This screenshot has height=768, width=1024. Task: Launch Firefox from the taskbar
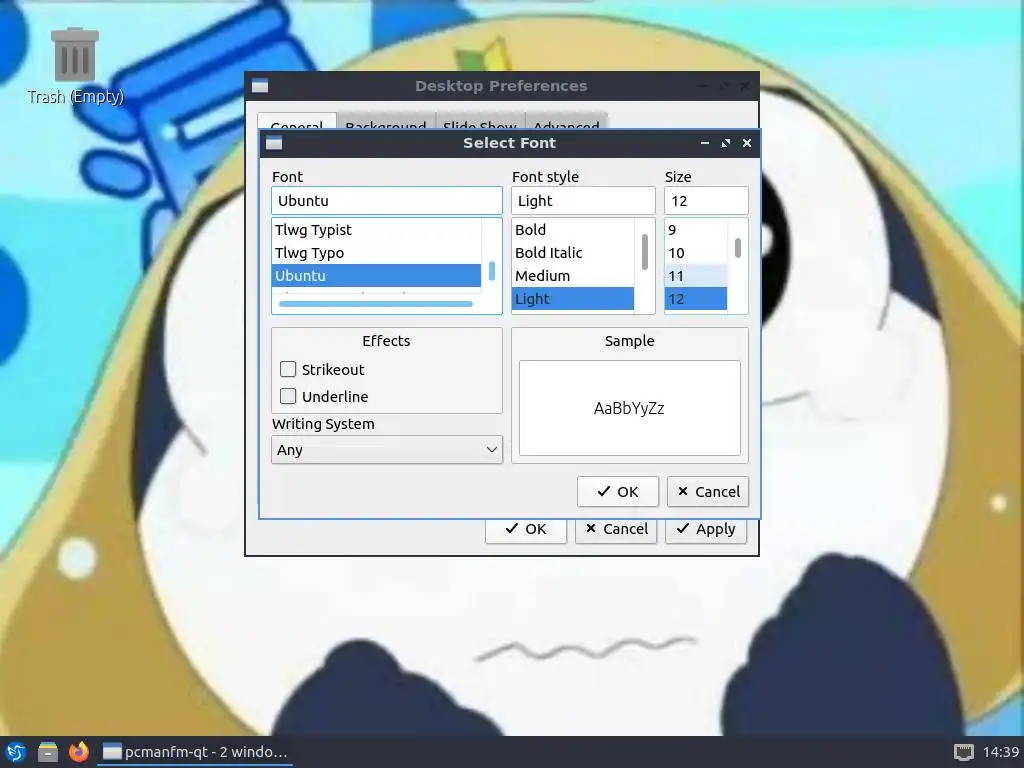pos(78,752)
